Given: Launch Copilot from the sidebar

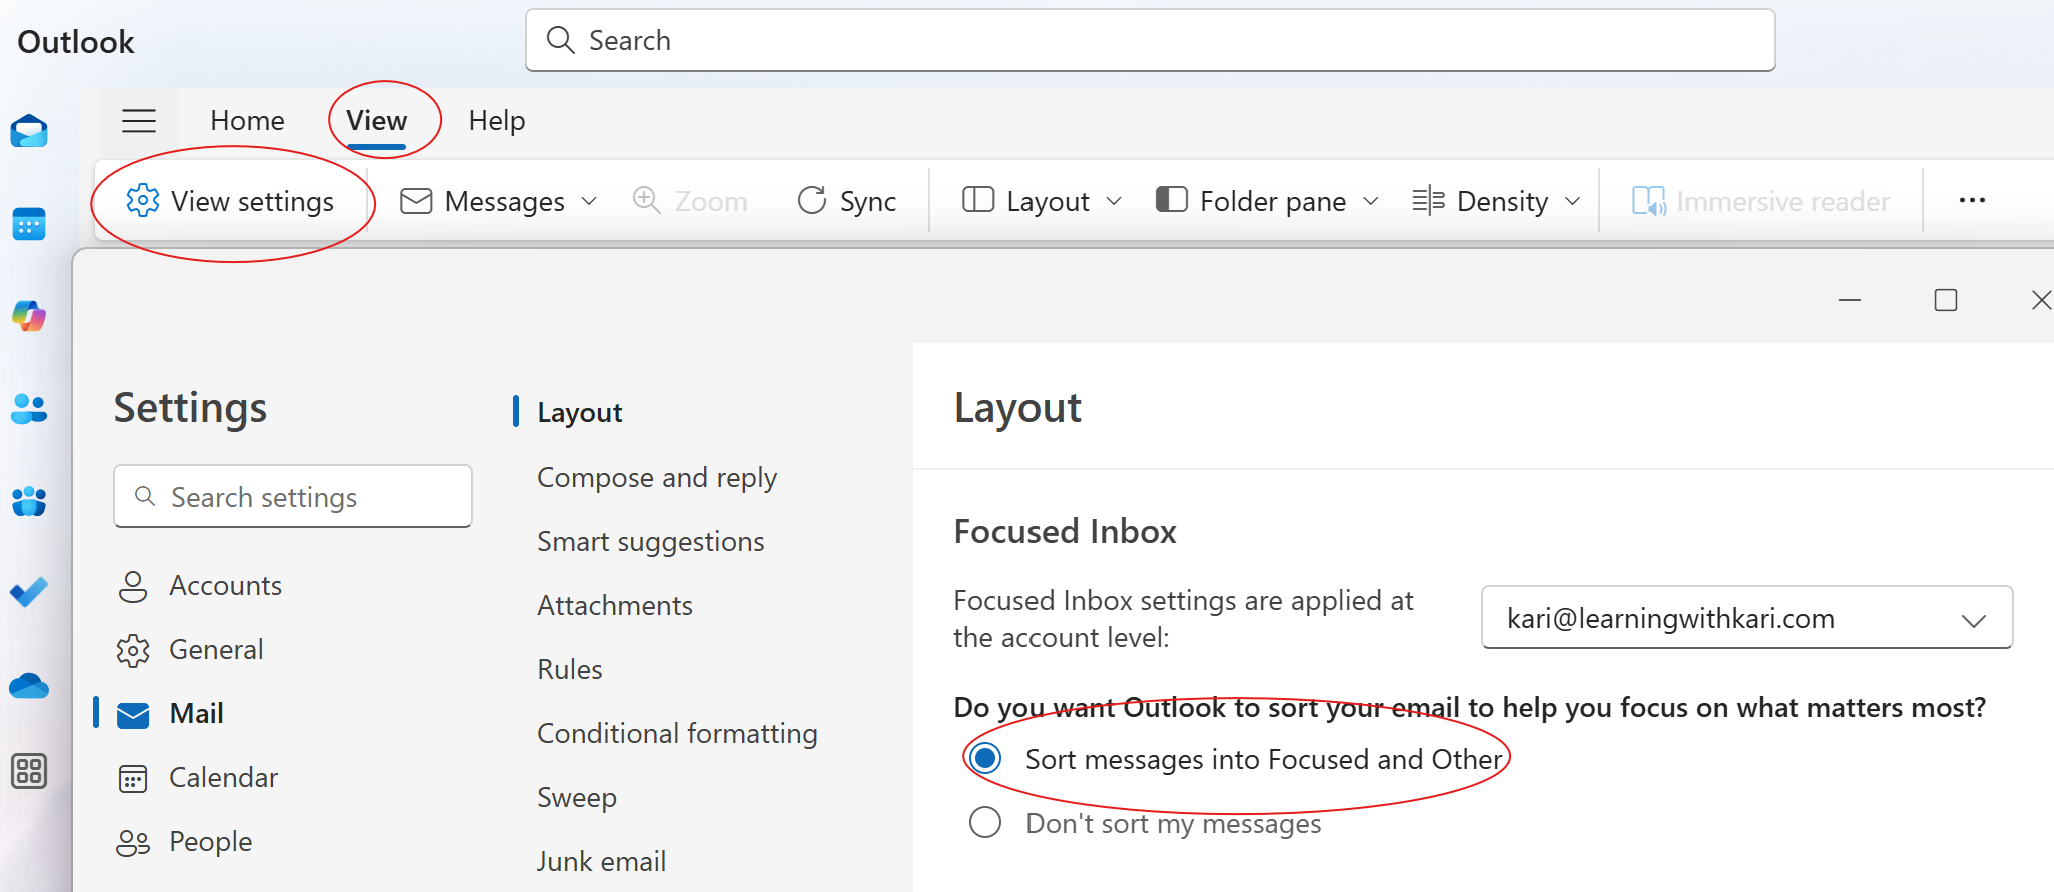Looking at the screenshot, I should pos(29,317).
